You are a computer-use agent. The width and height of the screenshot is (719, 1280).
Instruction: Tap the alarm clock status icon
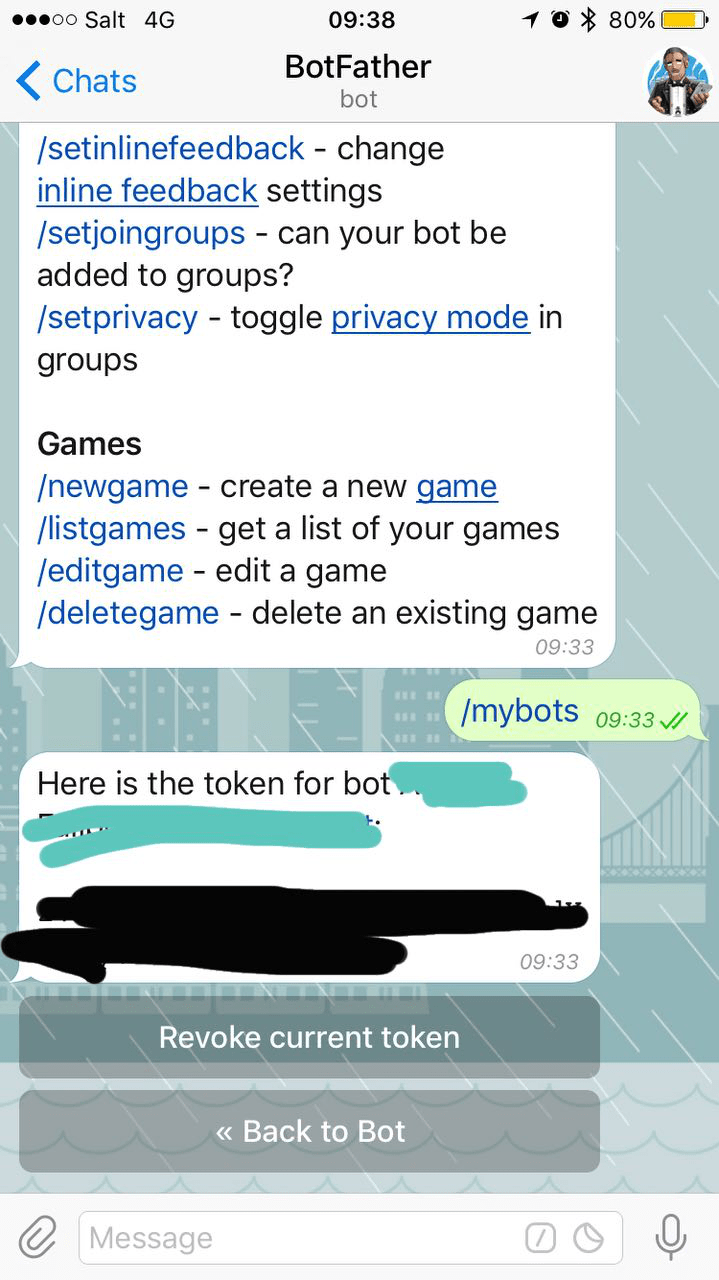pos(560,19)
